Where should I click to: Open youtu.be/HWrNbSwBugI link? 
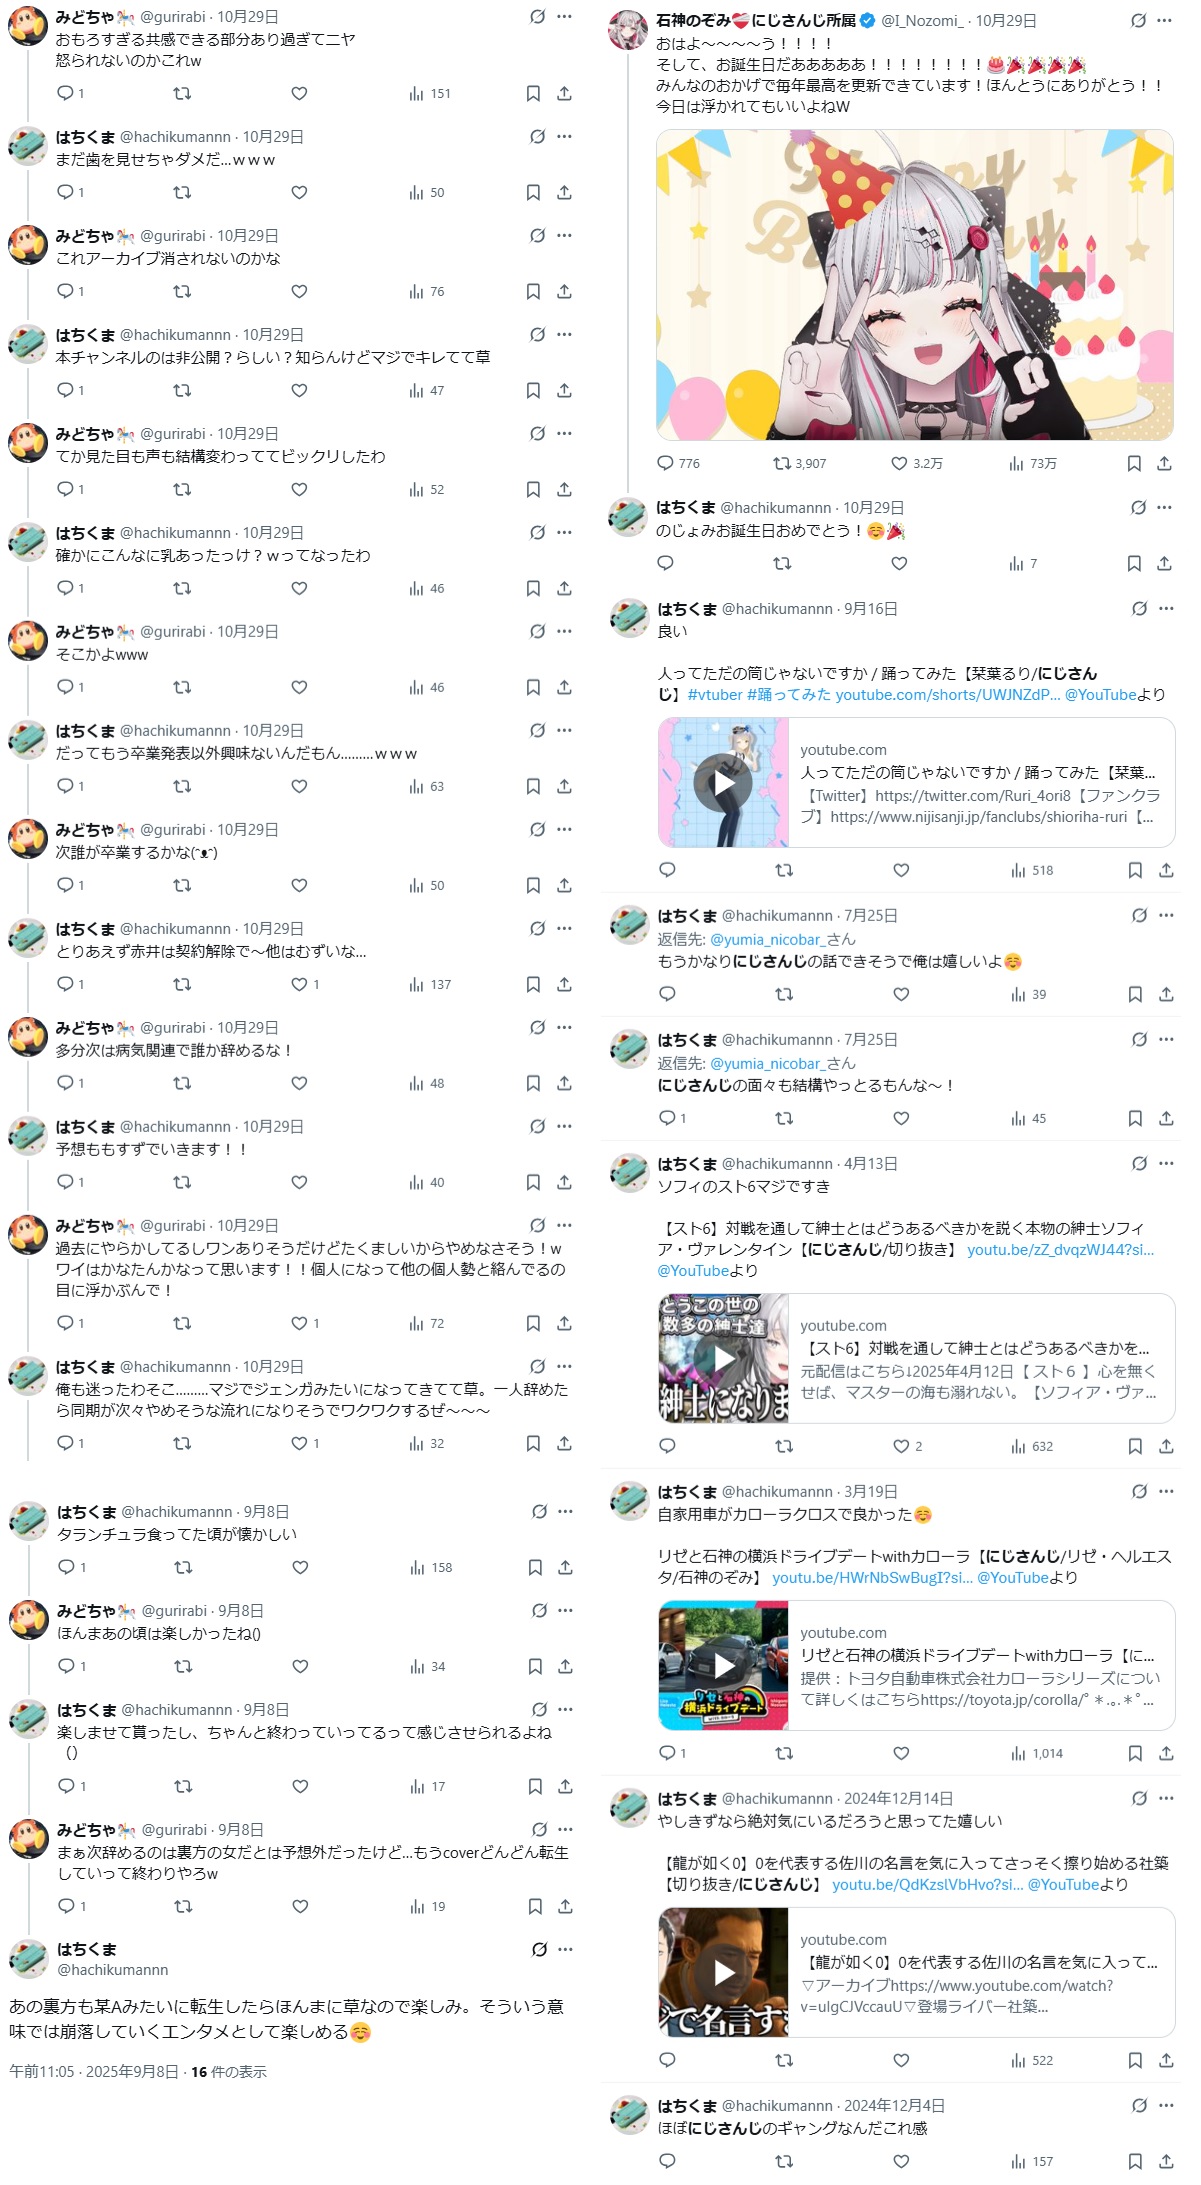[872, 1577]
